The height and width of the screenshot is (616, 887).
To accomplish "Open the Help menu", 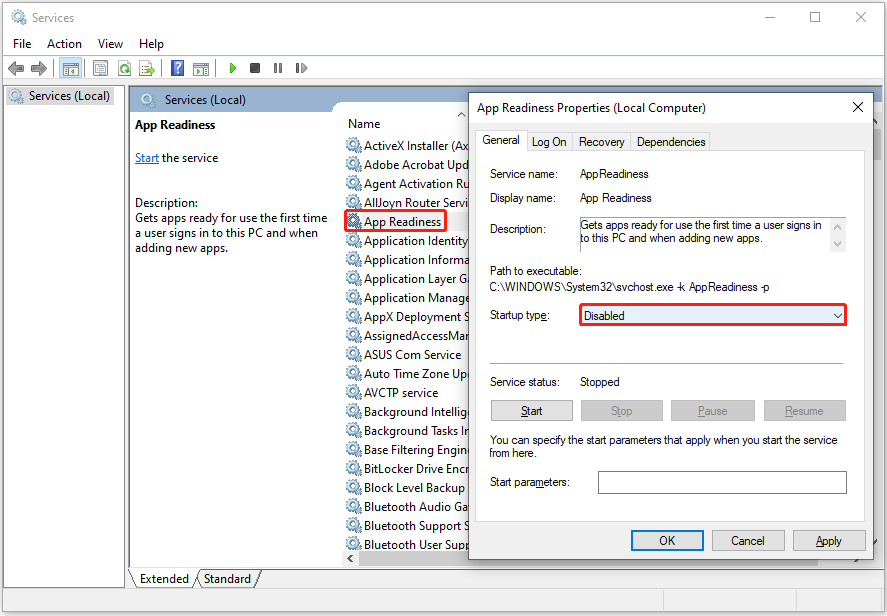I will (151, 44).
